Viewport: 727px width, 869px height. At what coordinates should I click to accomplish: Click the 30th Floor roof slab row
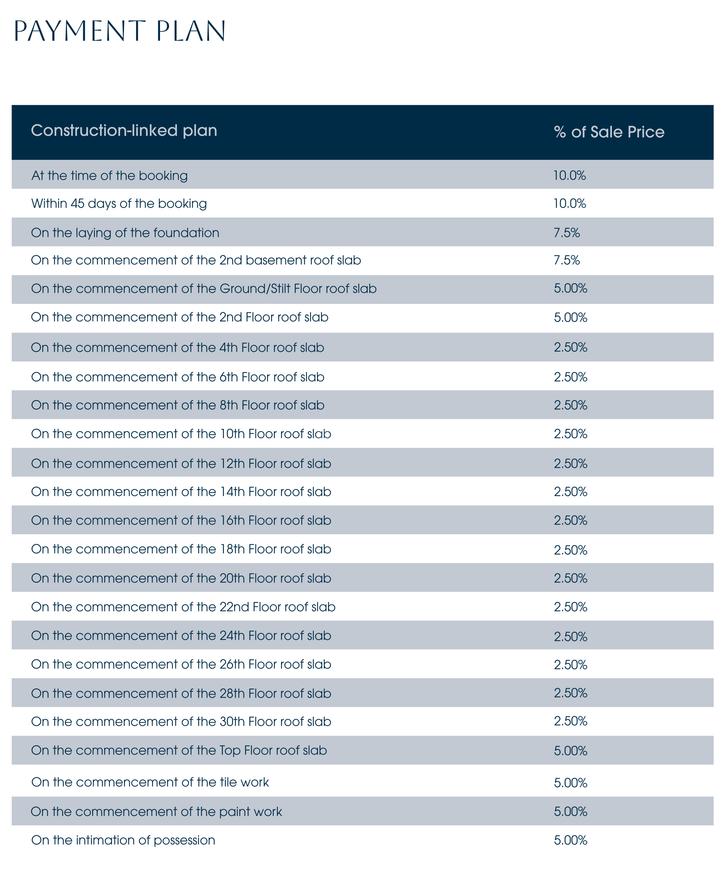[x=181, y=721]
